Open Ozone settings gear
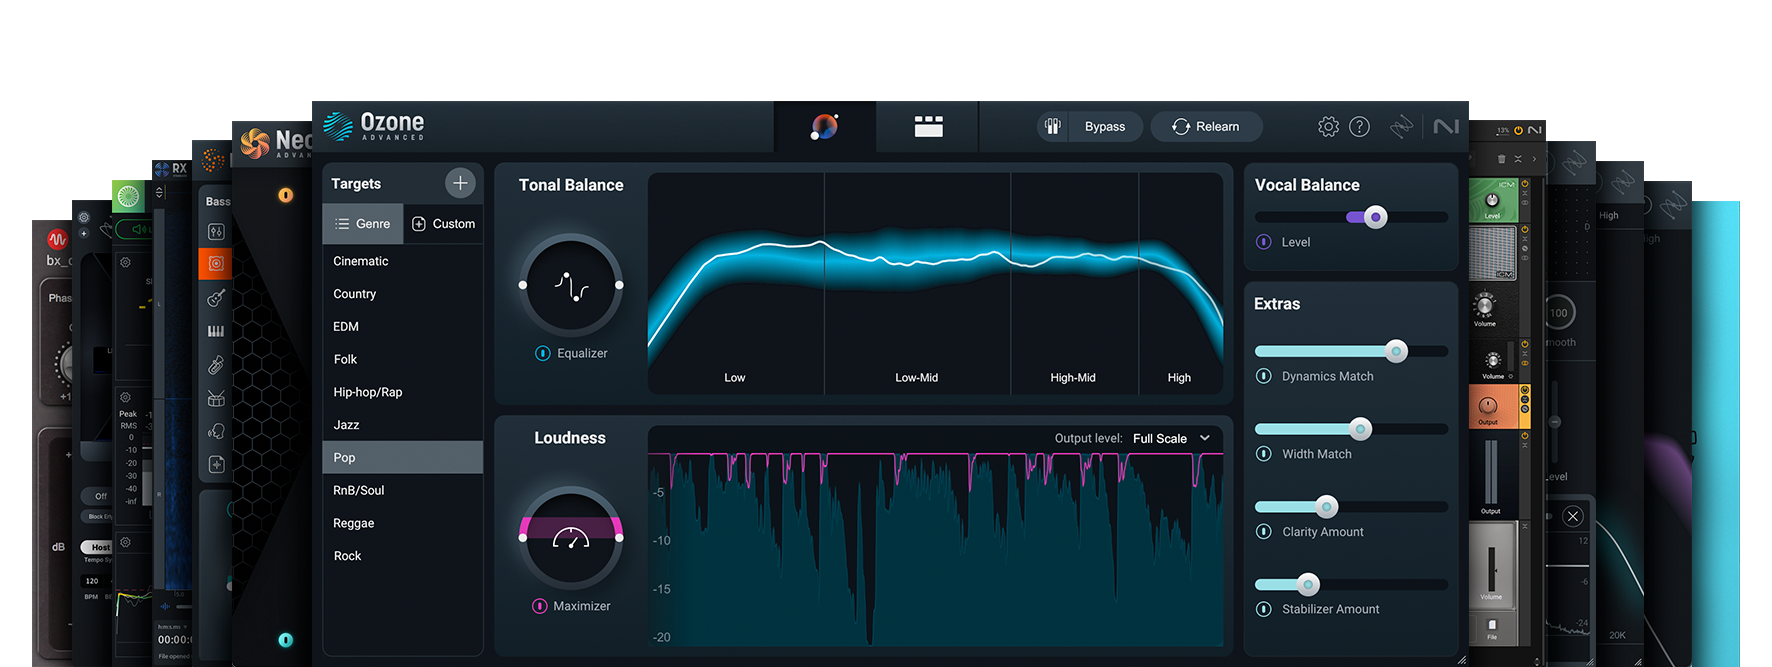Screen dimensions: 1772x667 coord(1328,126)
